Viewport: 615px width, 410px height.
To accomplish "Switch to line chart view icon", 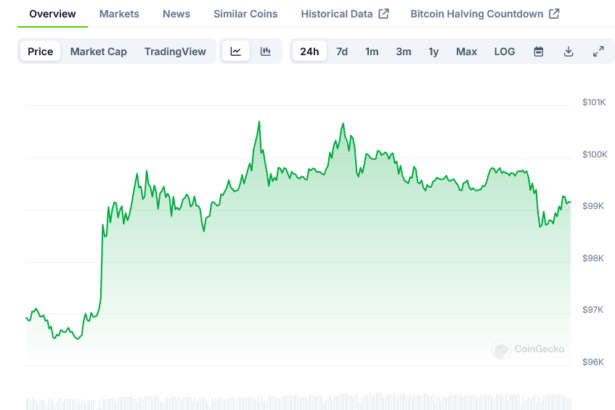I will click(x=235, y=52).
